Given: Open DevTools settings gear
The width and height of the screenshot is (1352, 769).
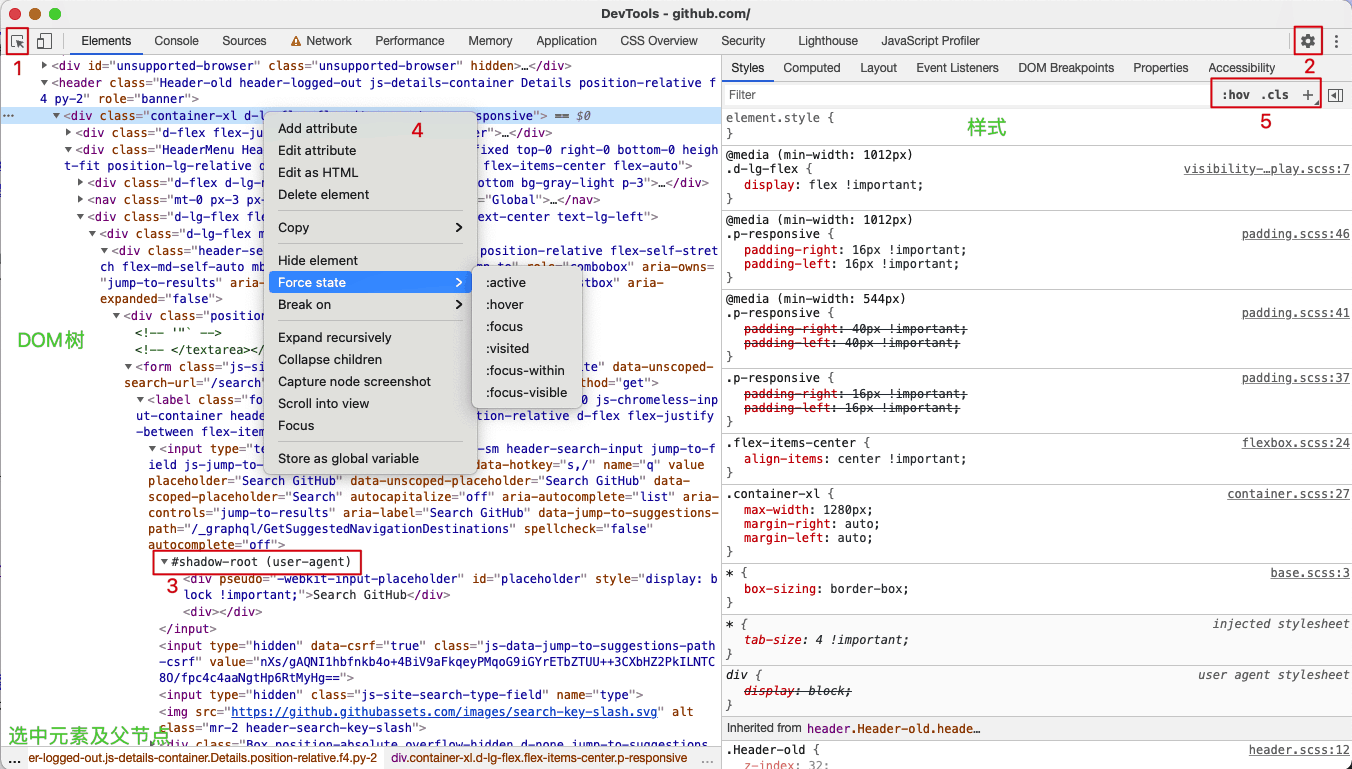Looking at the screenshot, I should (1308, 41).
